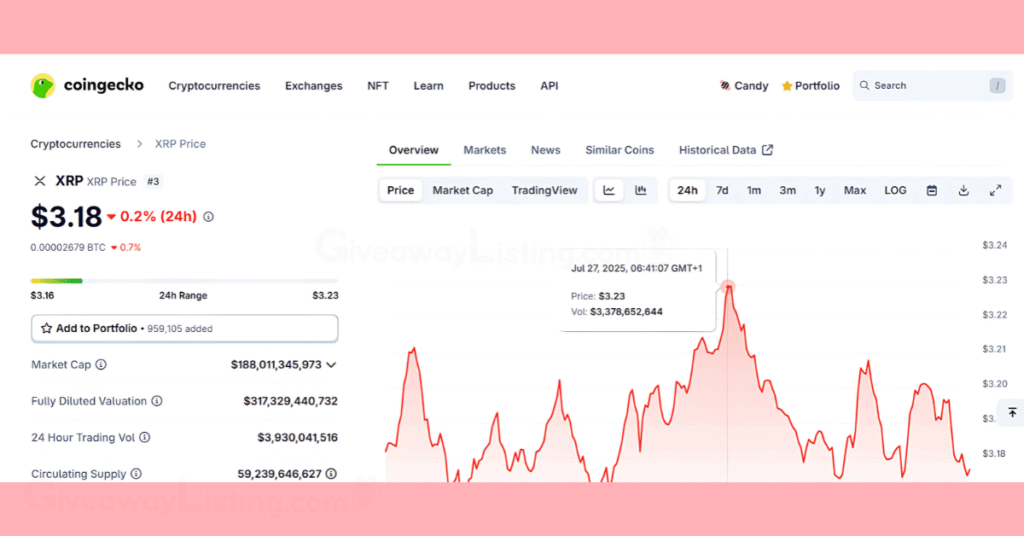Screen dimensions: 1024x536
Task: Toggle the LOG scale option
Action: point(895,190)
